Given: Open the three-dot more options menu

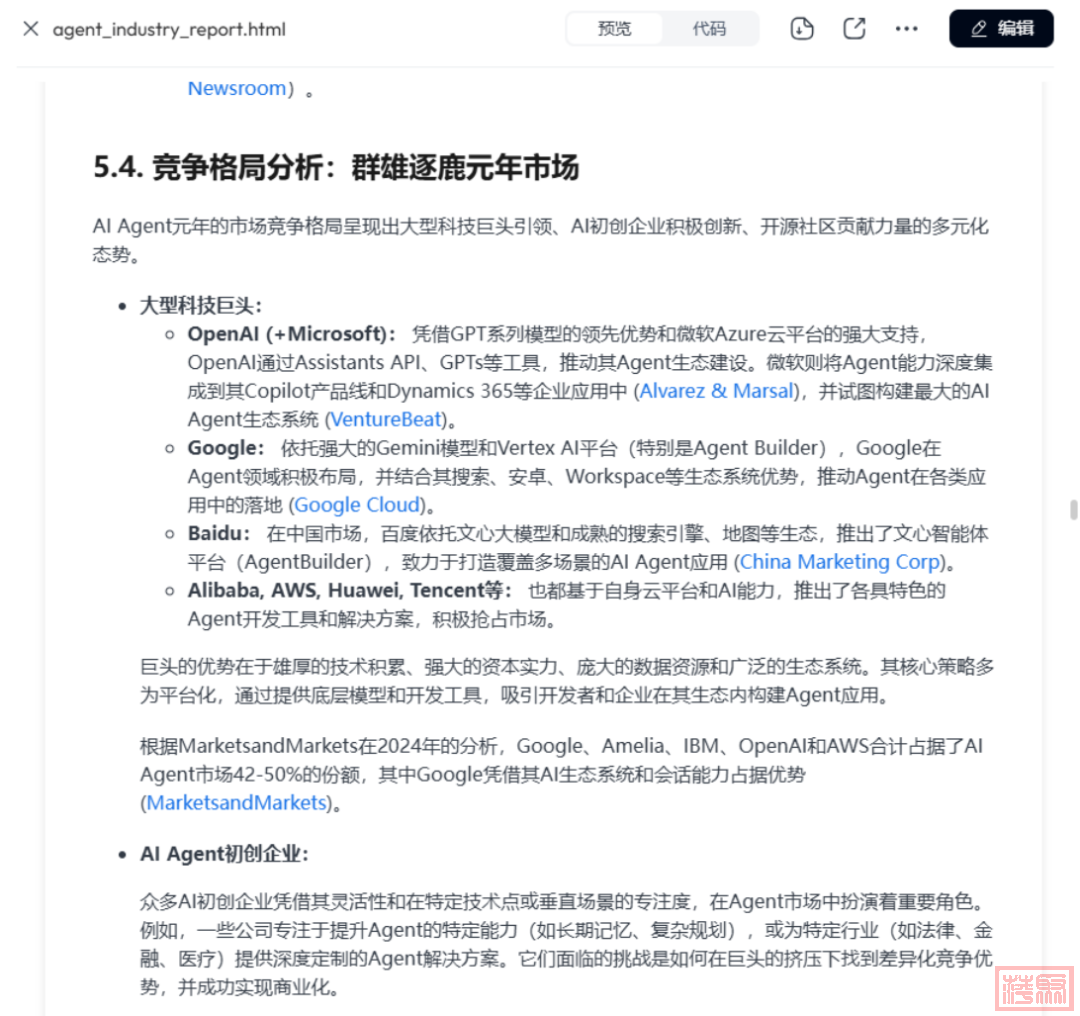Looking at the screenshot, I should [x=906, y=29].
